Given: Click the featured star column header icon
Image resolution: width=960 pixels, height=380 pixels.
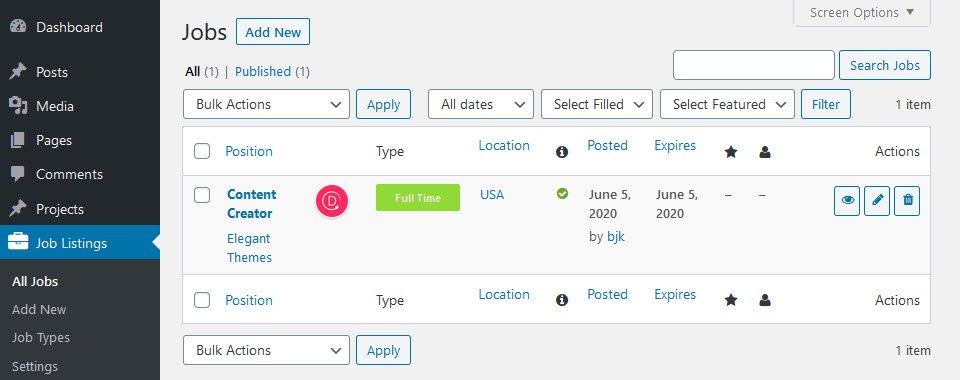Looking at the screenshot, I should point(731,152).
